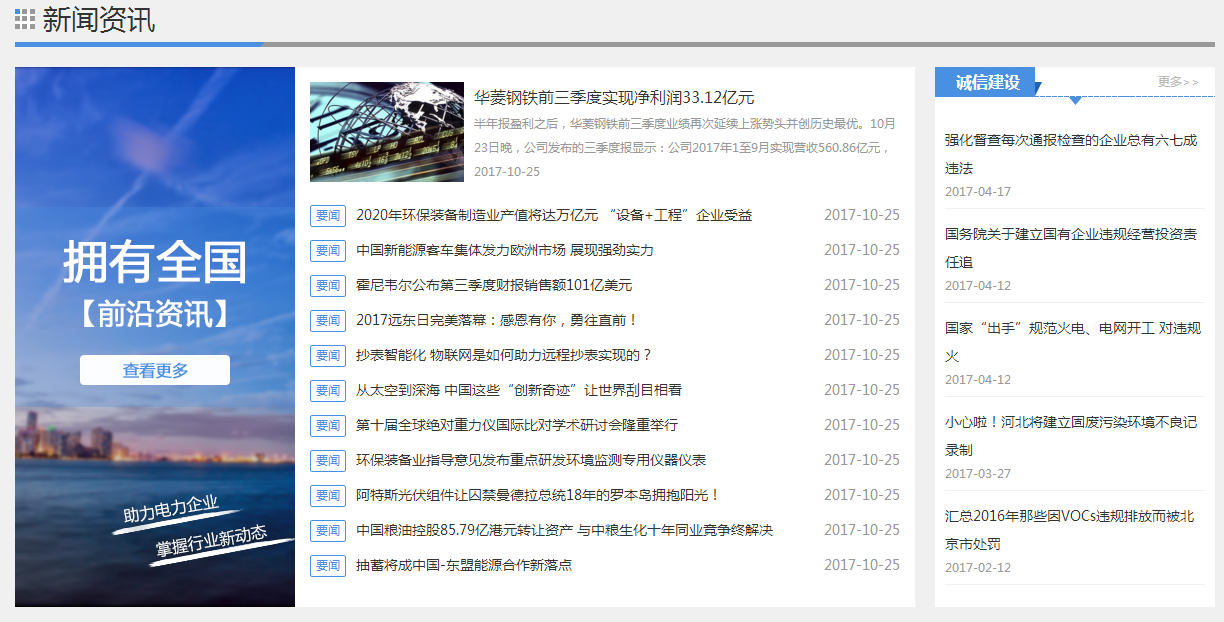Open the 华菱钢铁 featured news thumbnail
This screenshot has width=1224, height=622.
point(387,132)
